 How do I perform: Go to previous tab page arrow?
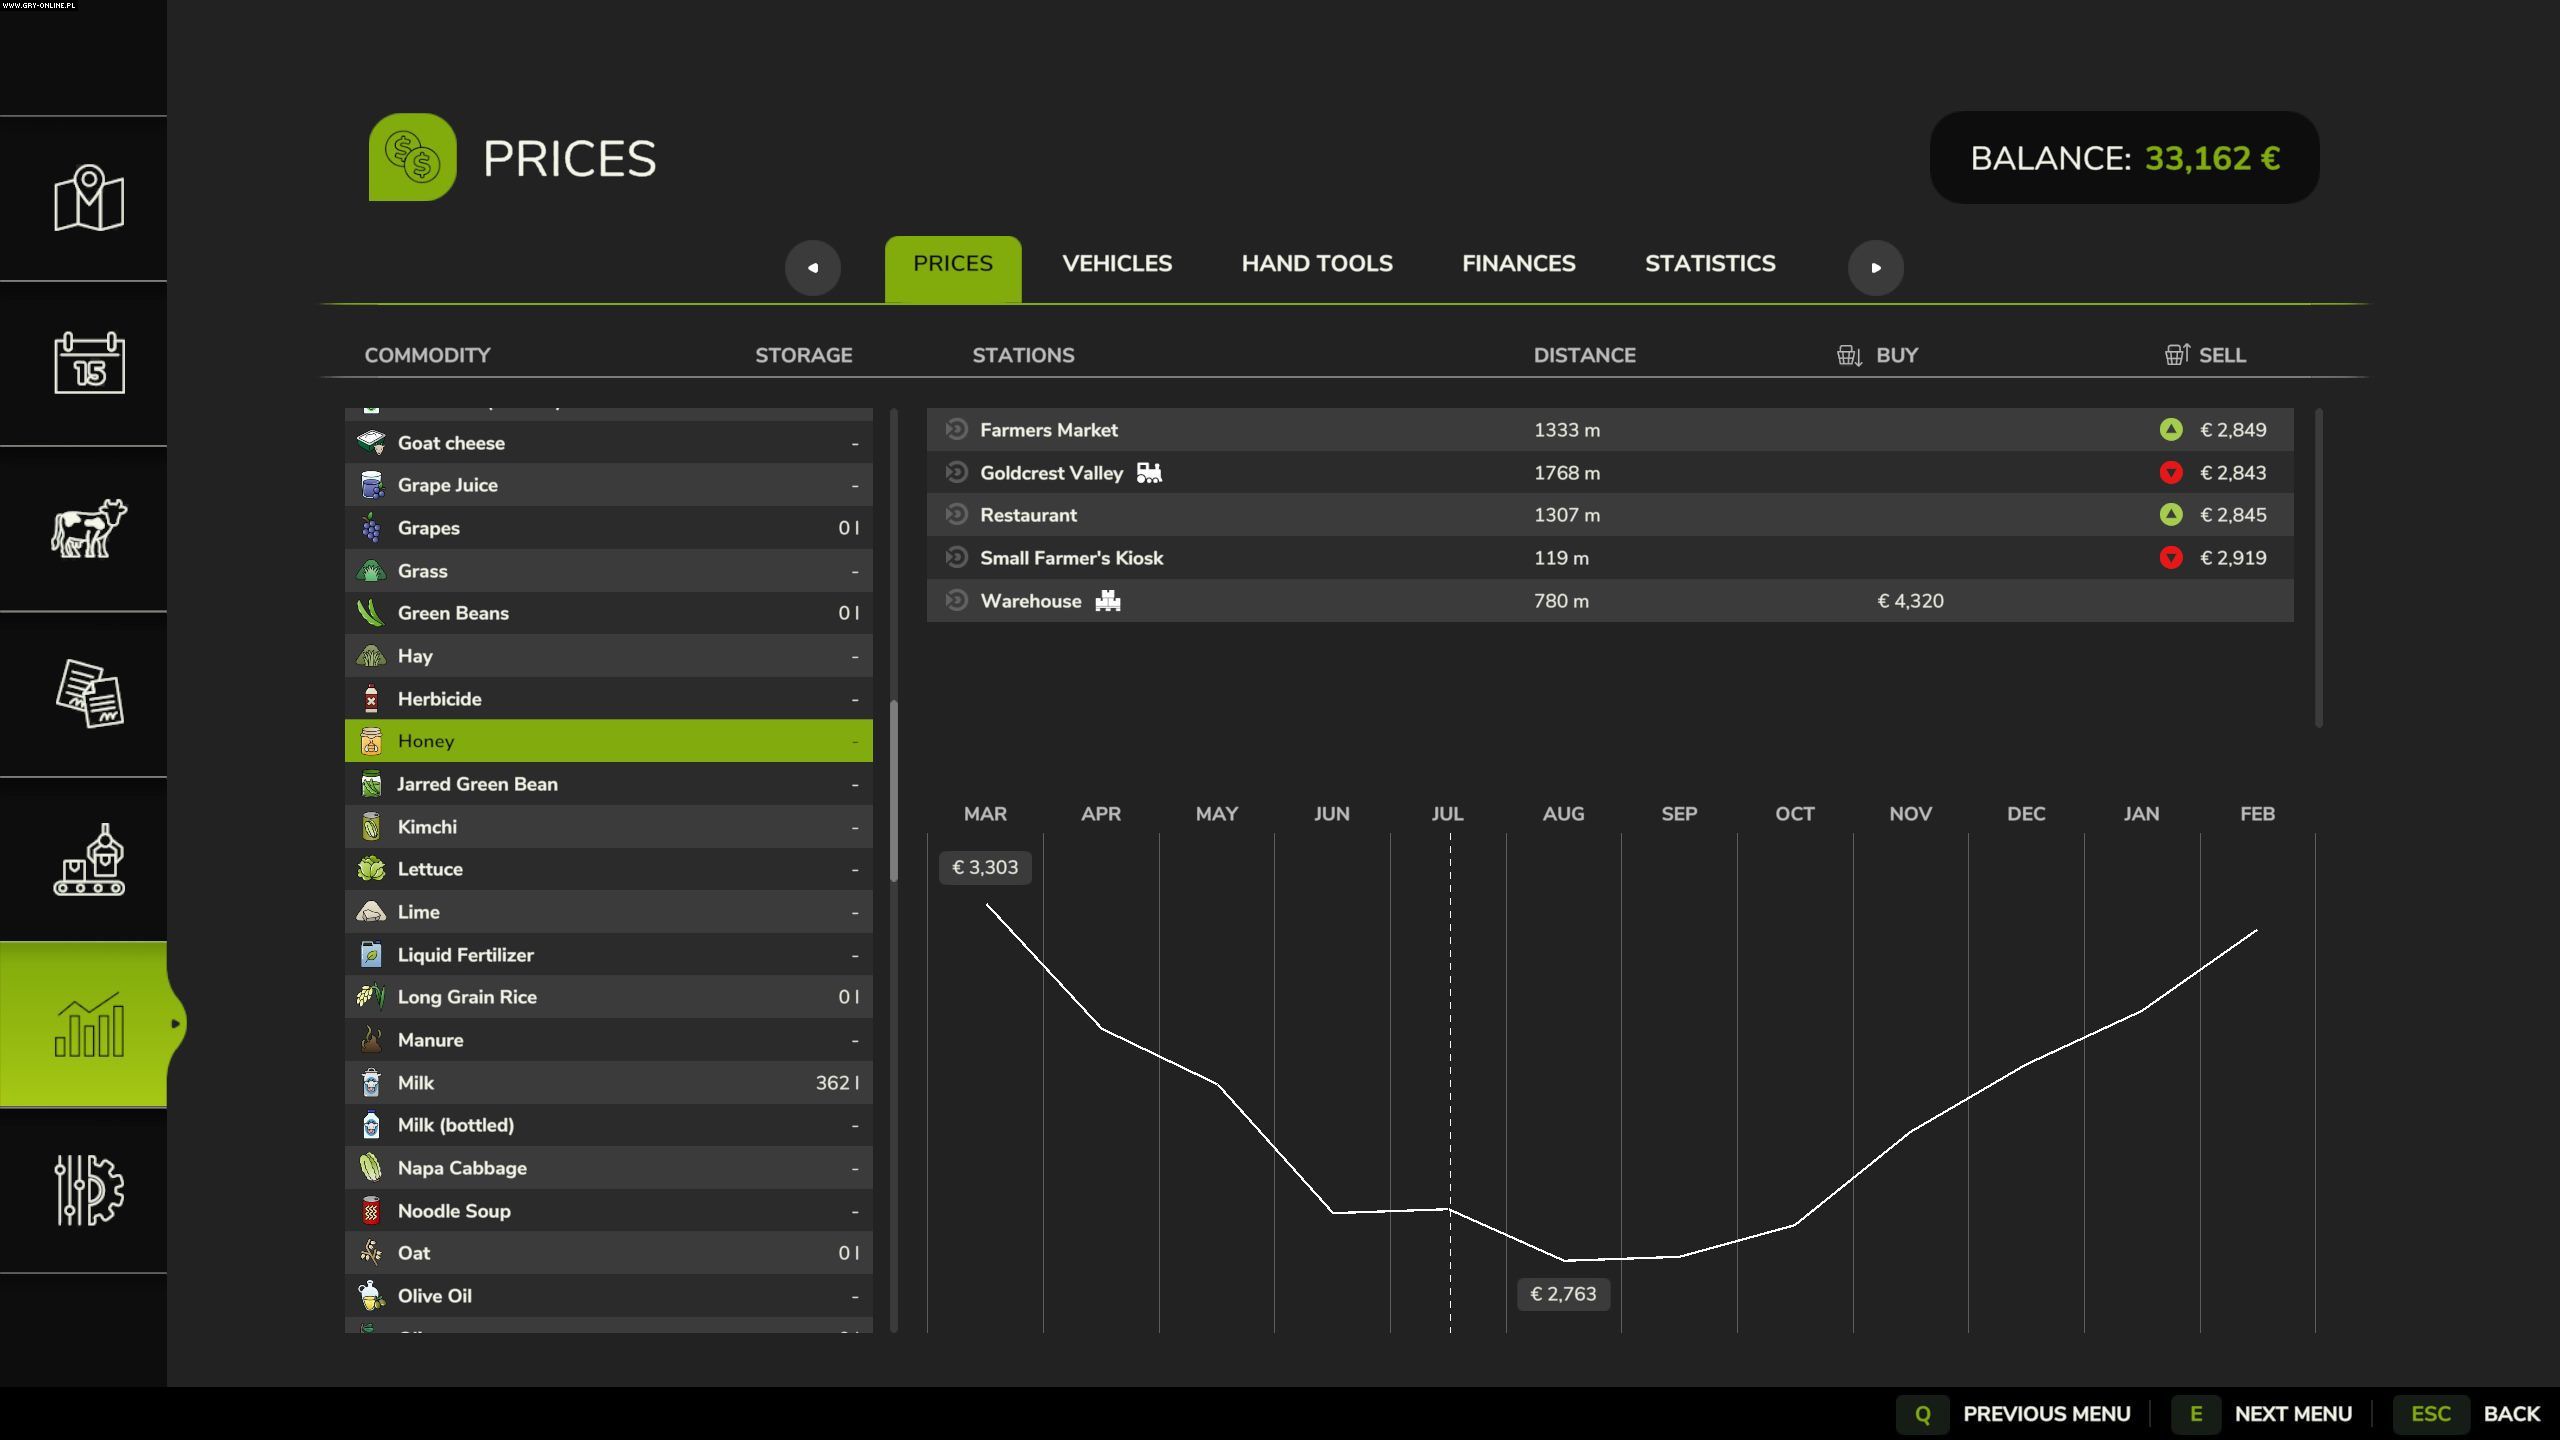click(812, 267)
